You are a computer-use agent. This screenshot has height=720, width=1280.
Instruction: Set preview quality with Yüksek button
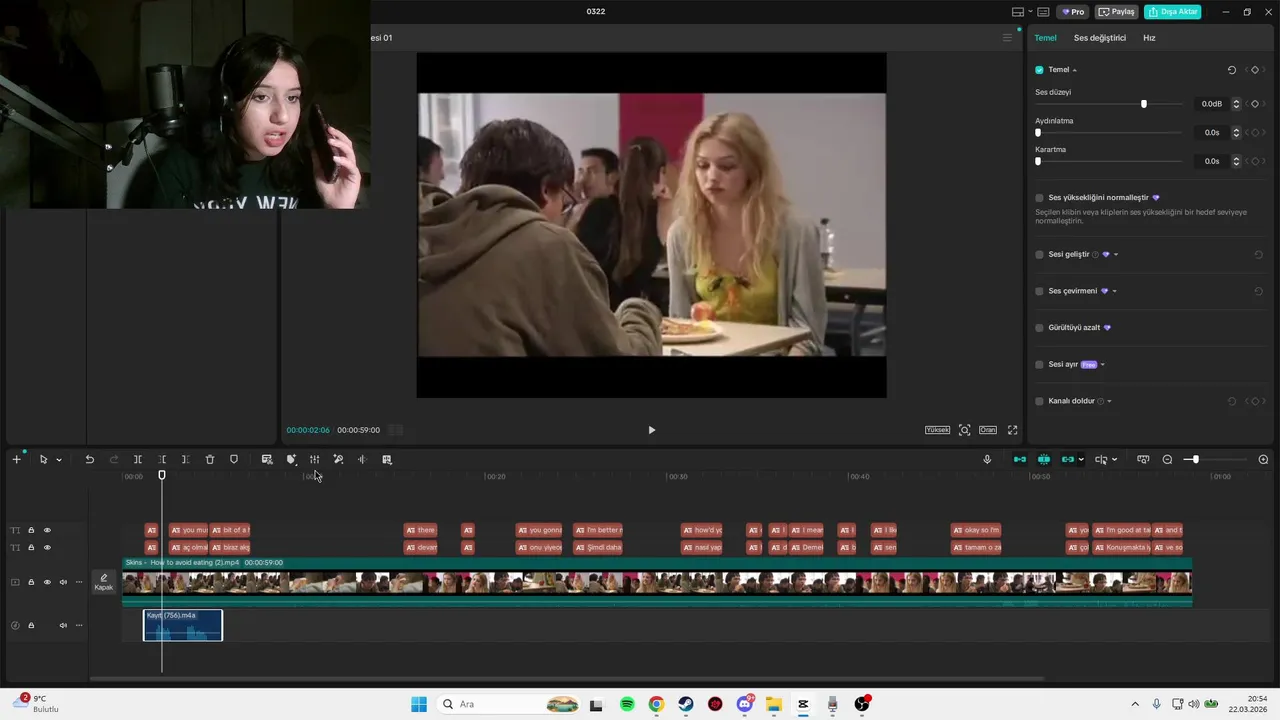[937, 430]
